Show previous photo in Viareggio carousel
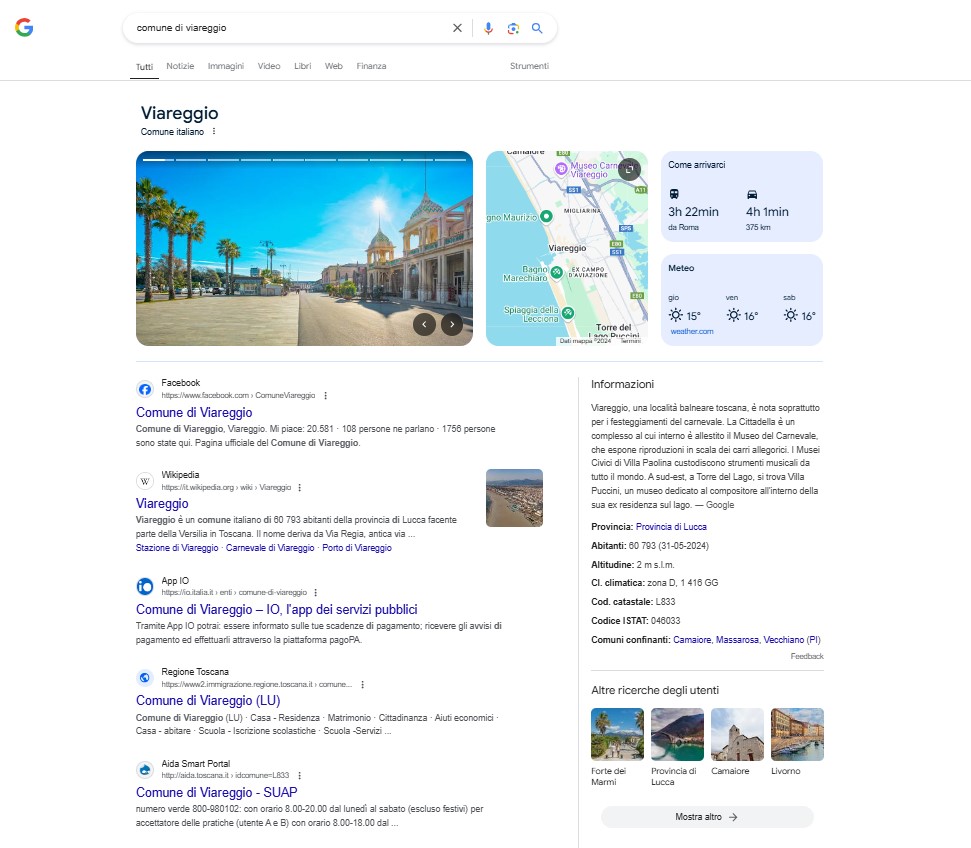This screenshot has width=971, height=848. point(424,324)
